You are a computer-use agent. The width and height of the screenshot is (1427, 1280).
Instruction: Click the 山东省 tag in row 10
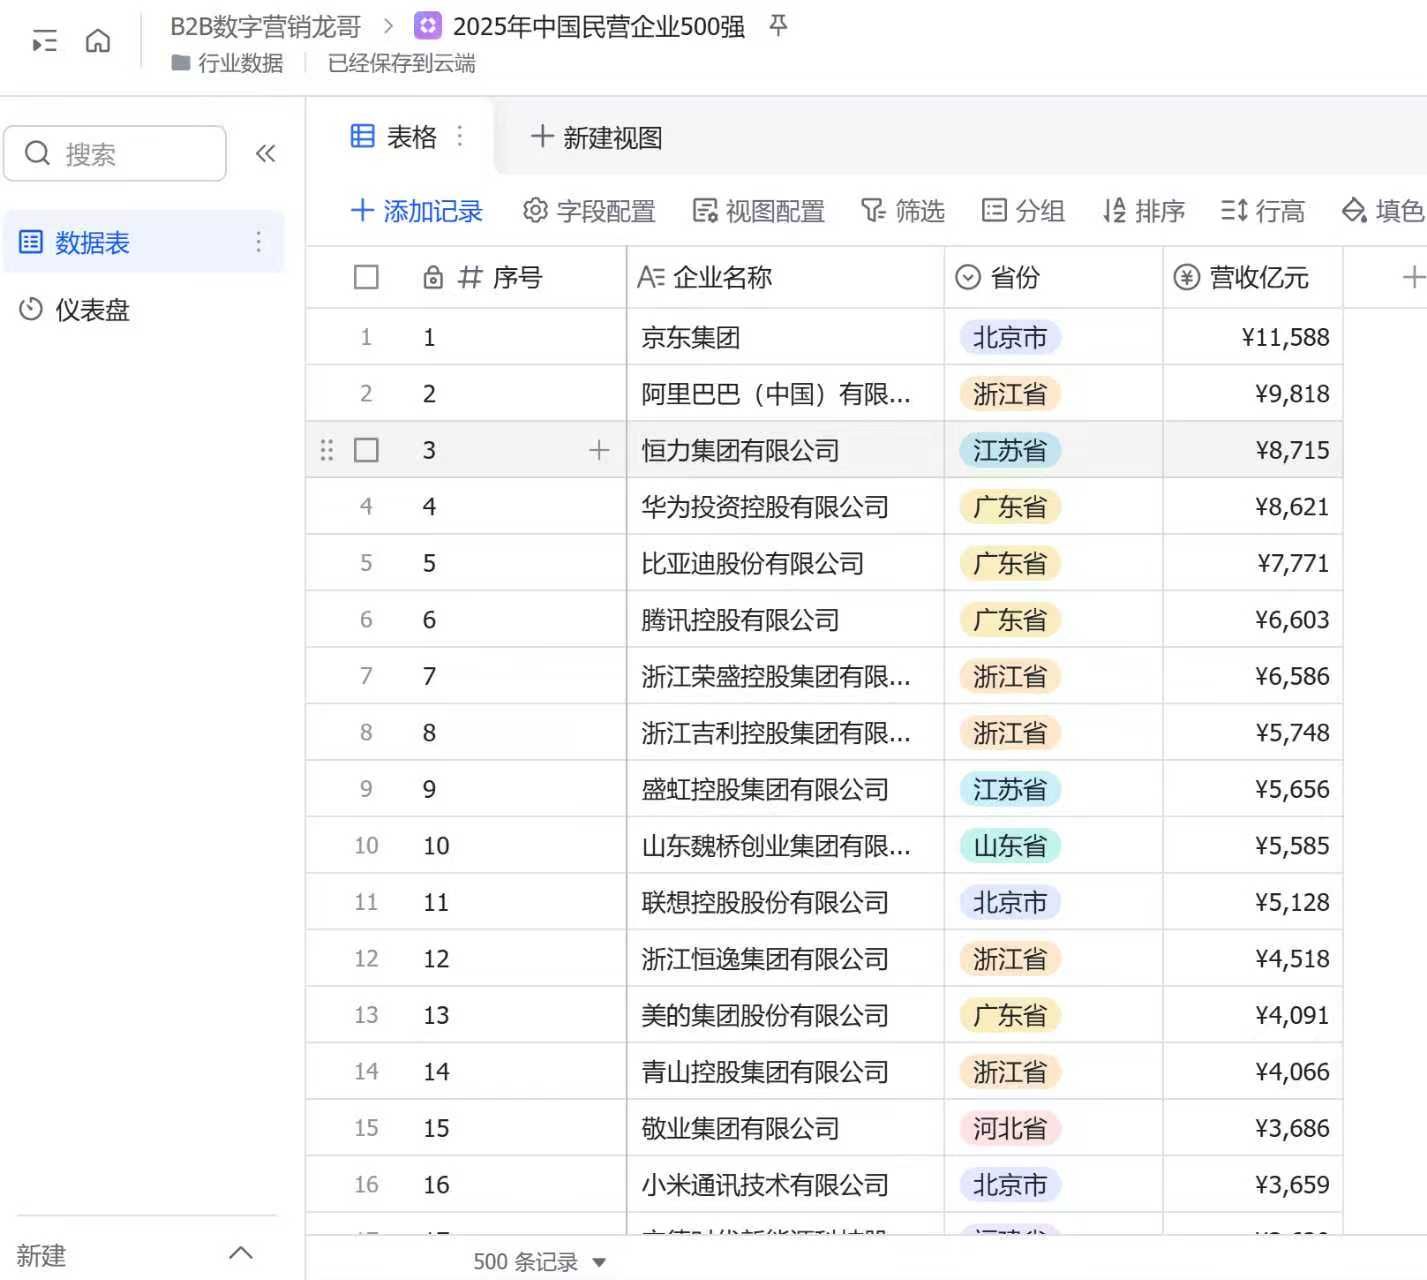pos(1010,846)
